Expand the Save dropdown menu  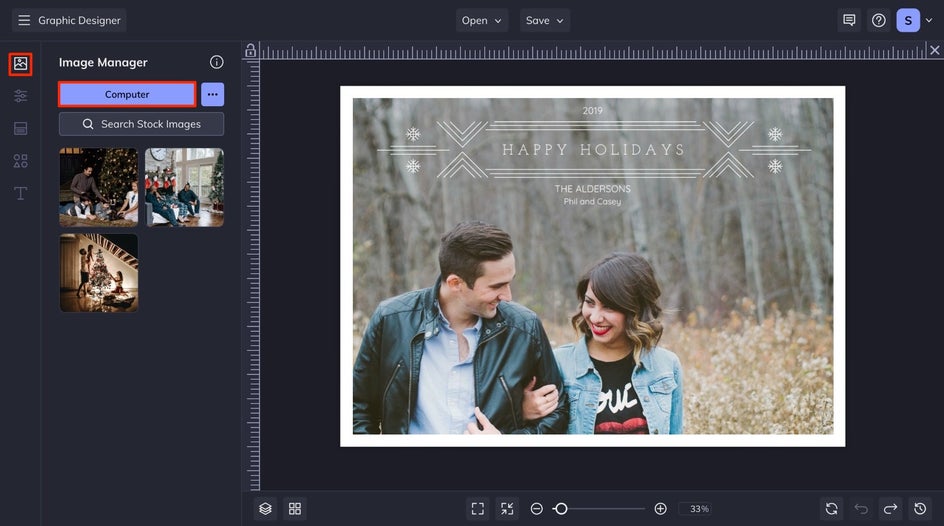click(545, 20)
